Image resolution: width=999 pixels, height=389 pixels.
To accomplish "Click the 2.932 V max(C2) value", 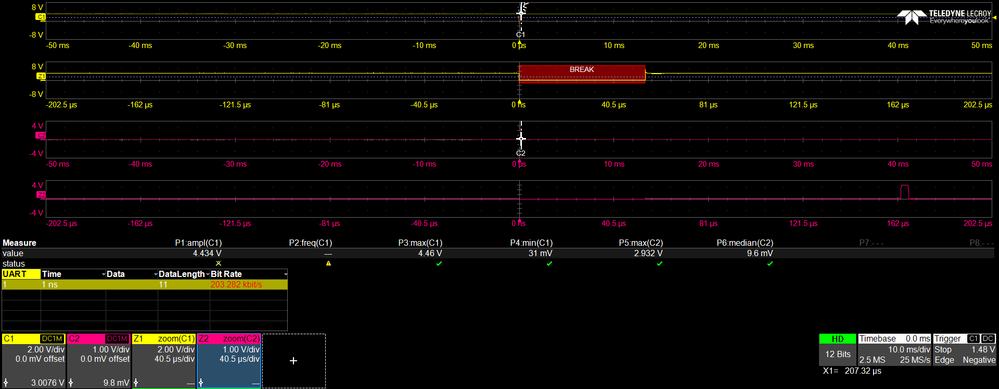I will click(648, 253).
